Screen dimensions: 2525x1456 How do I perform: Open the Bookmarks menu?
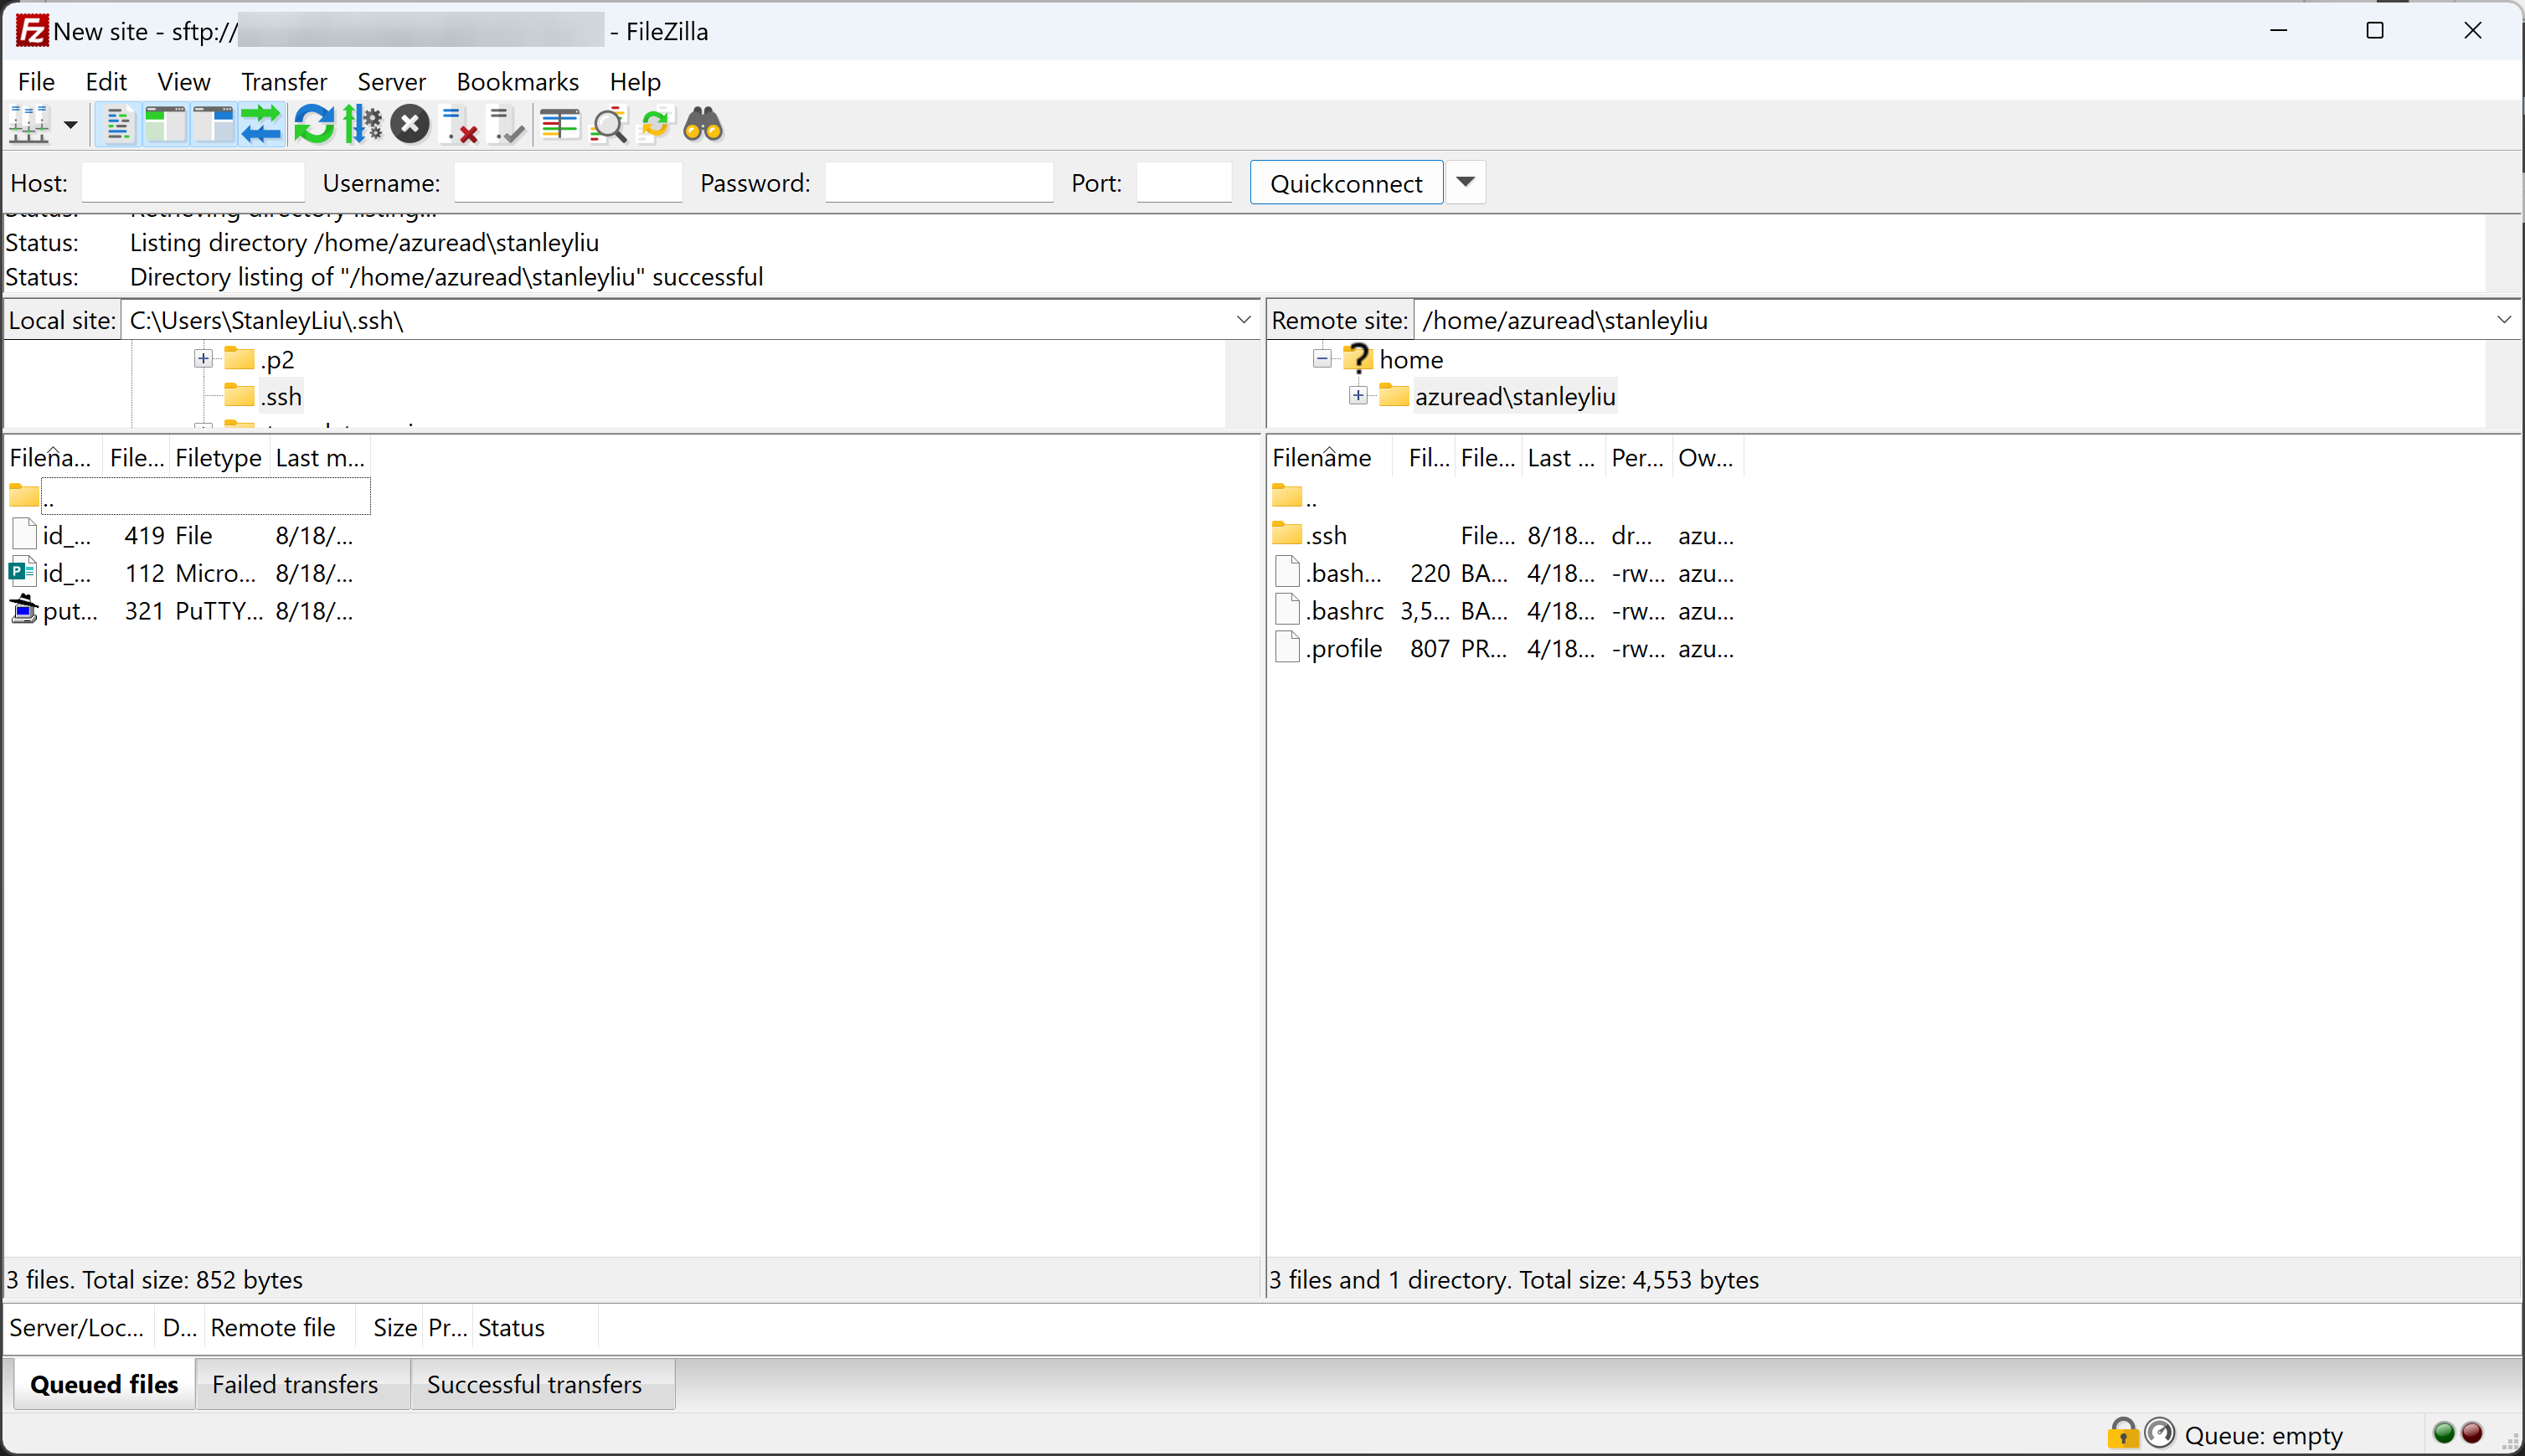517,81
